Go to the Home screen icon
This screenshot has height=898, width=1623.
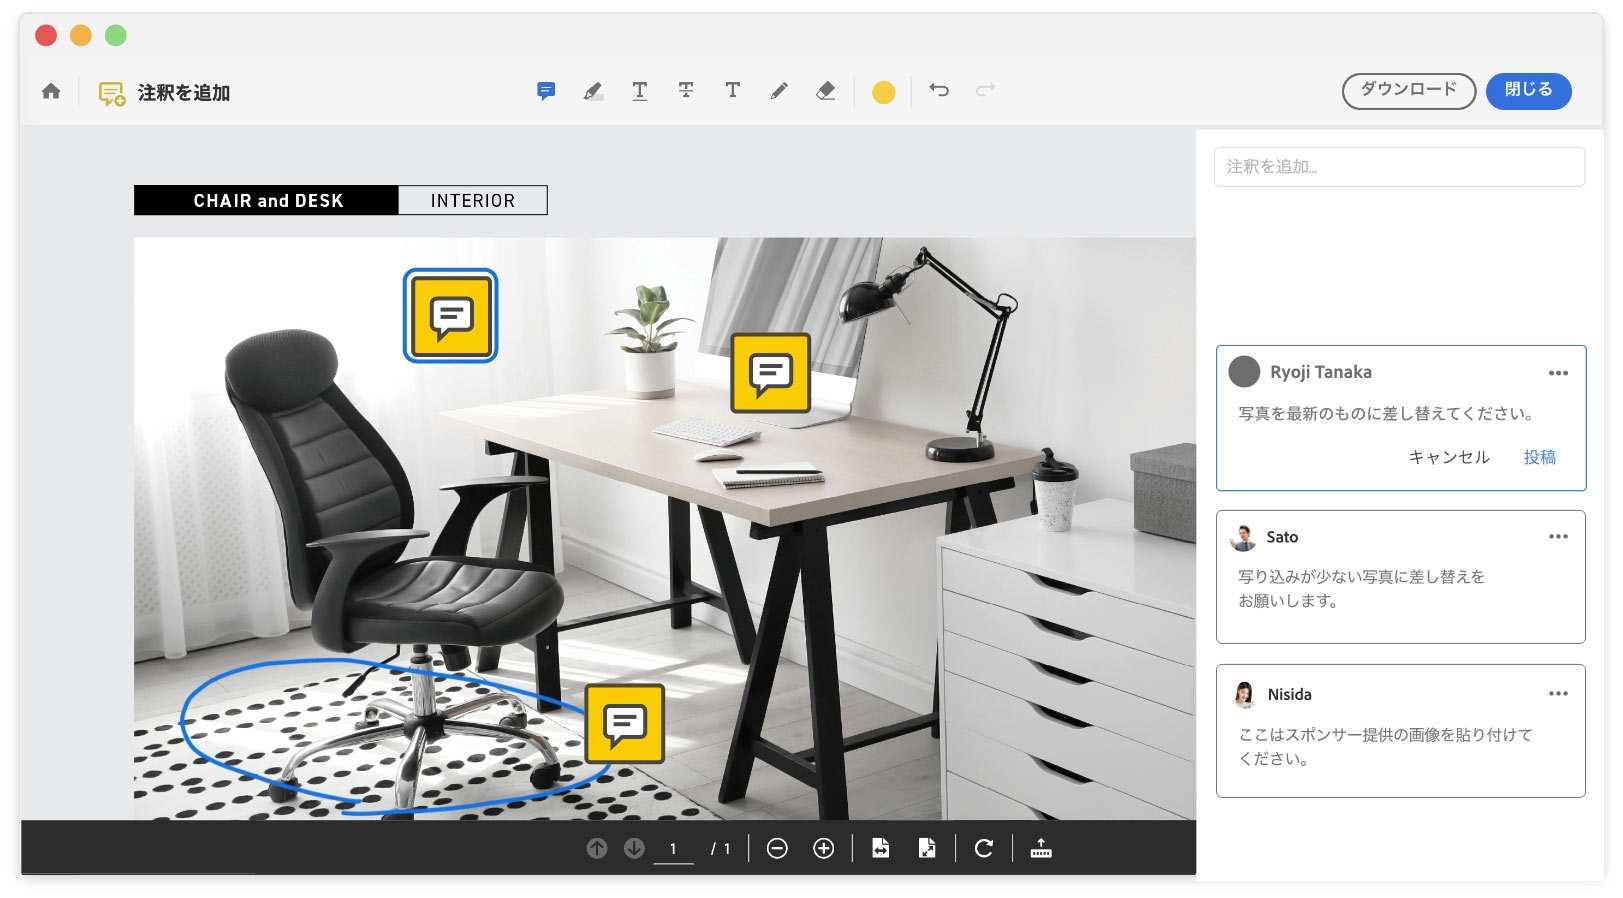51,91
